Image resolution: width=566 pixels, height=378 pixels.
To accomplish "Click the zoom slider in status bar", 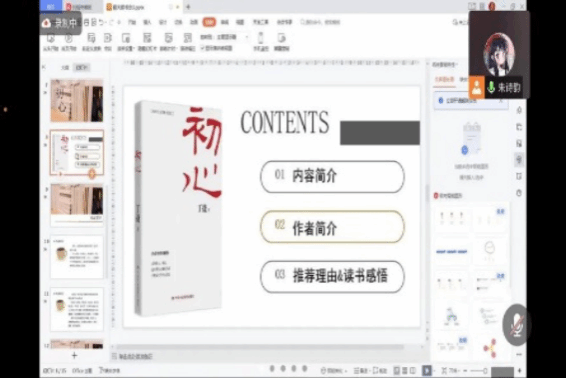I will click(x=477, y=371).
